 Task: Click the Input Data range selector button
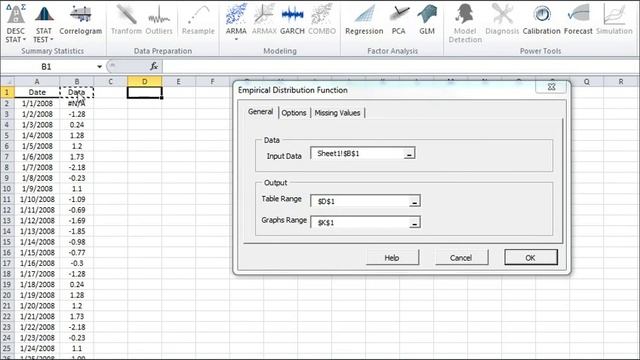[x=409, y=153]
